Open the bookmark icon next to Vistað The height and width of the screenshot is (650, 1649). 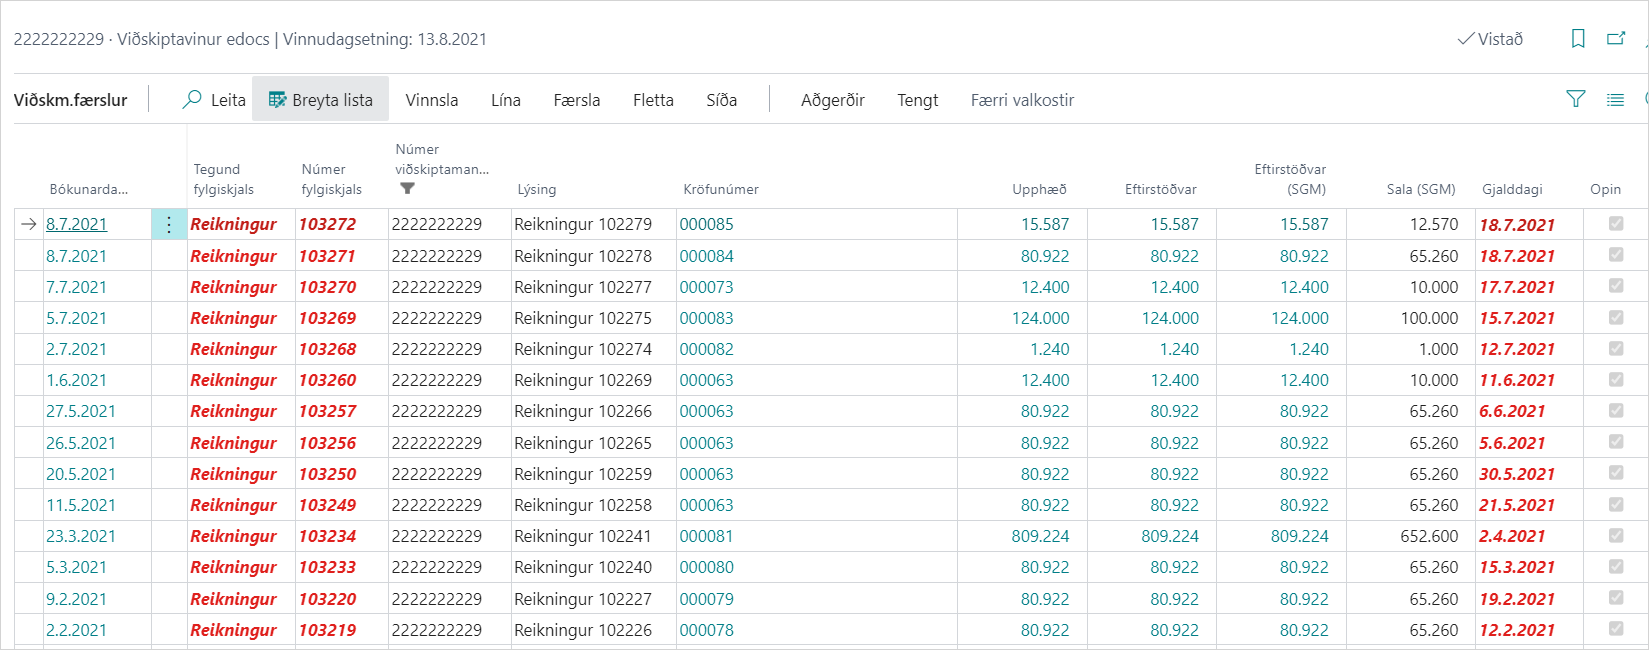coord(1578,39)
